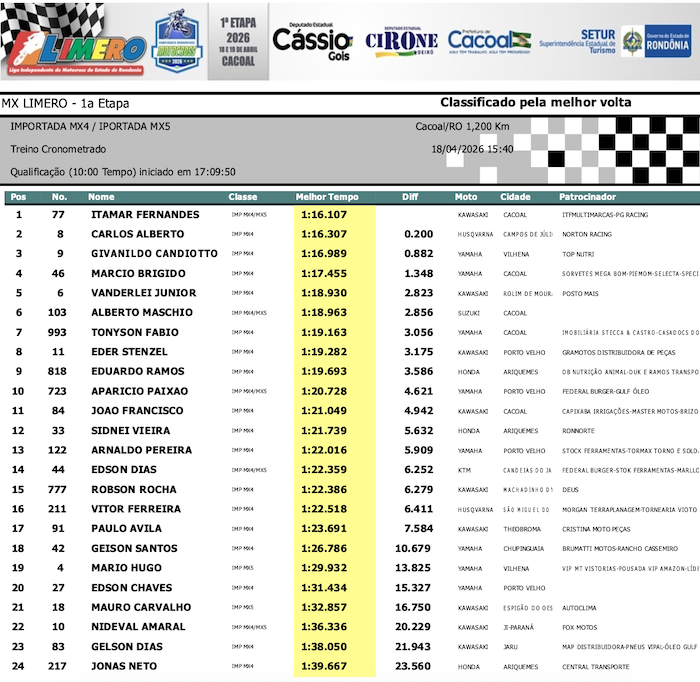Select rider JONAS NETO name
Screen dimensions: 700x682
pos(123,666)
